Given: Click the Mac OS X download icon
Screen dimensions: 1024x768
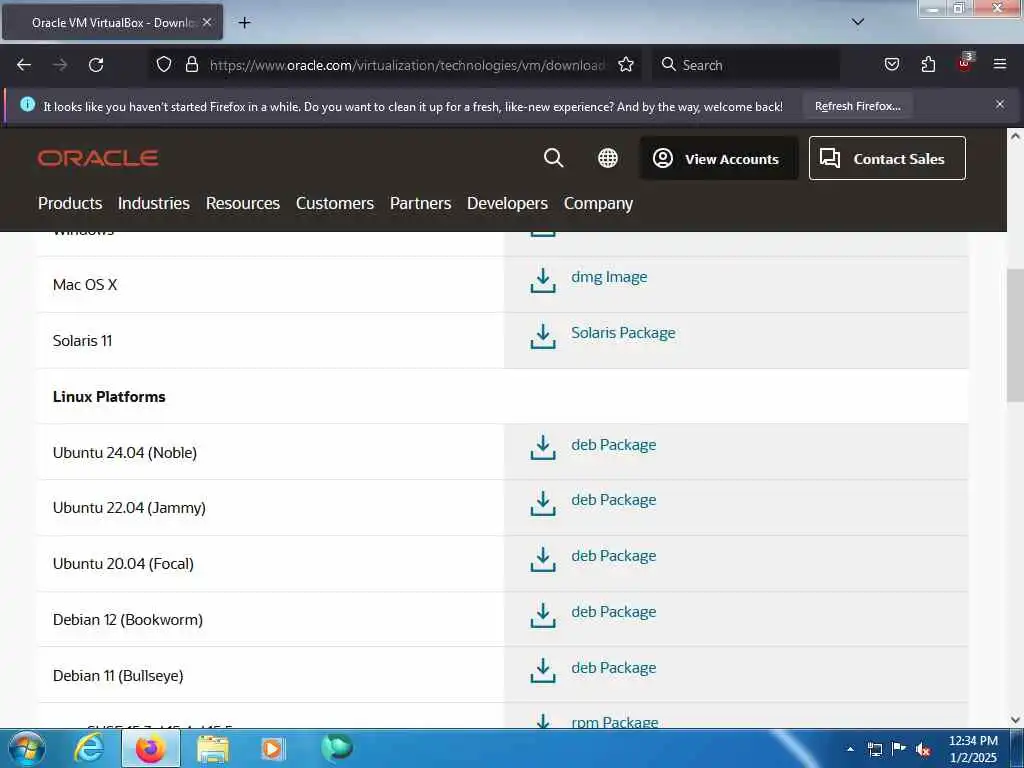Looking at the screenshot, I should pos(543,280).
